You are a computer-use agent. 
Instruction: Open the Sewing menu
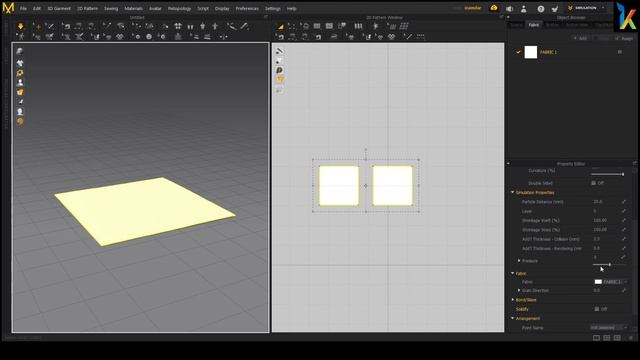point(111,9)
